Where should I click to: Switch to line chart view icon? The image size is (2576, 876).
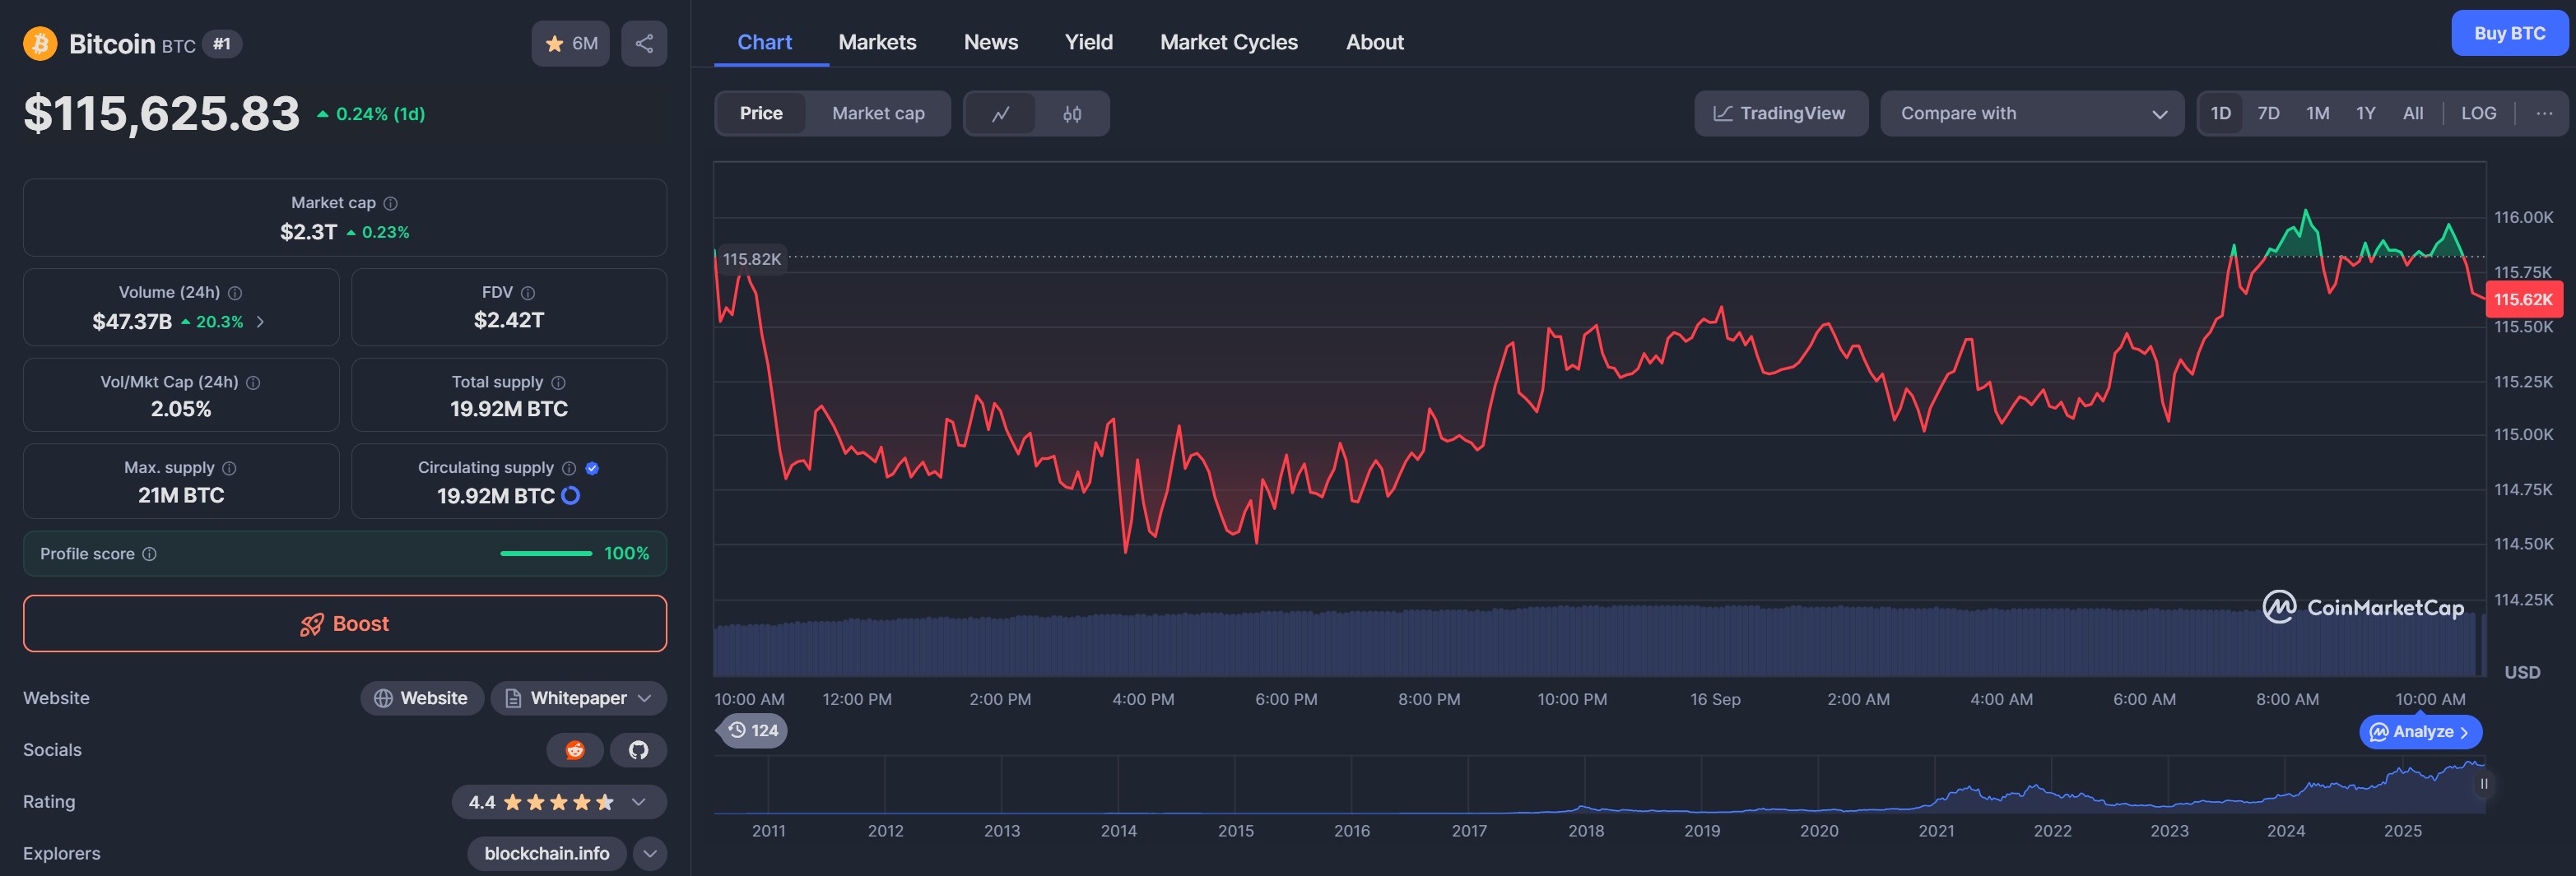pyautogui.click(x=1000, y=114)
